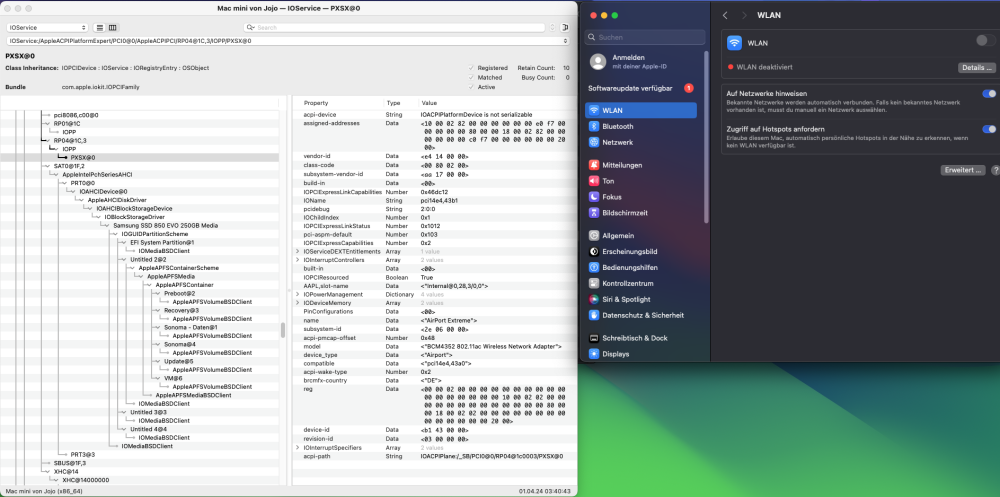Screen dimensions: 1000x497
Task: Go back with the settings back arrow
Action: click(x=725, y=15)
